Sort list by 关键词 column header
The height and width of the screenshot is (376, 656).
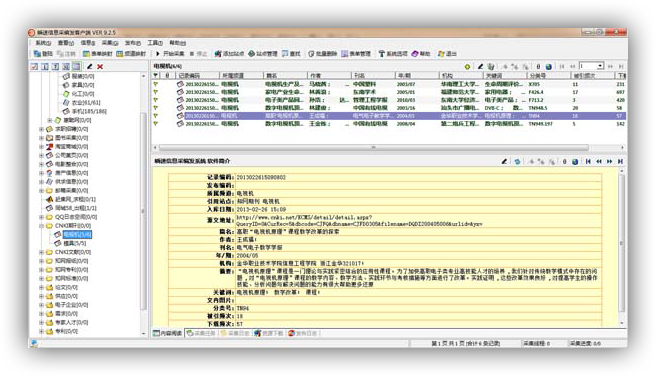(x=505, y=76)
